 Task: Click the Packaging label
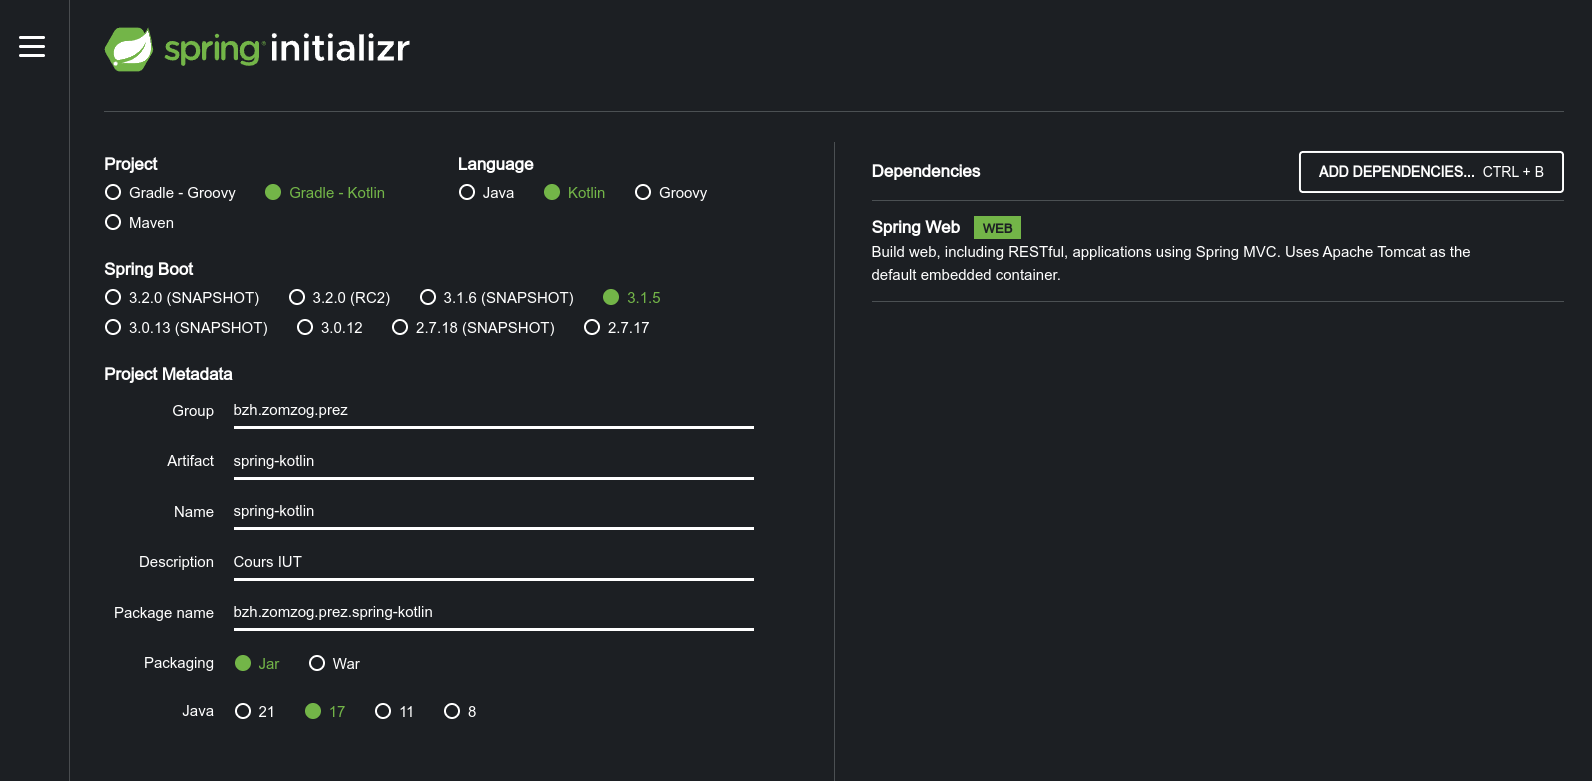coord(178,663)
